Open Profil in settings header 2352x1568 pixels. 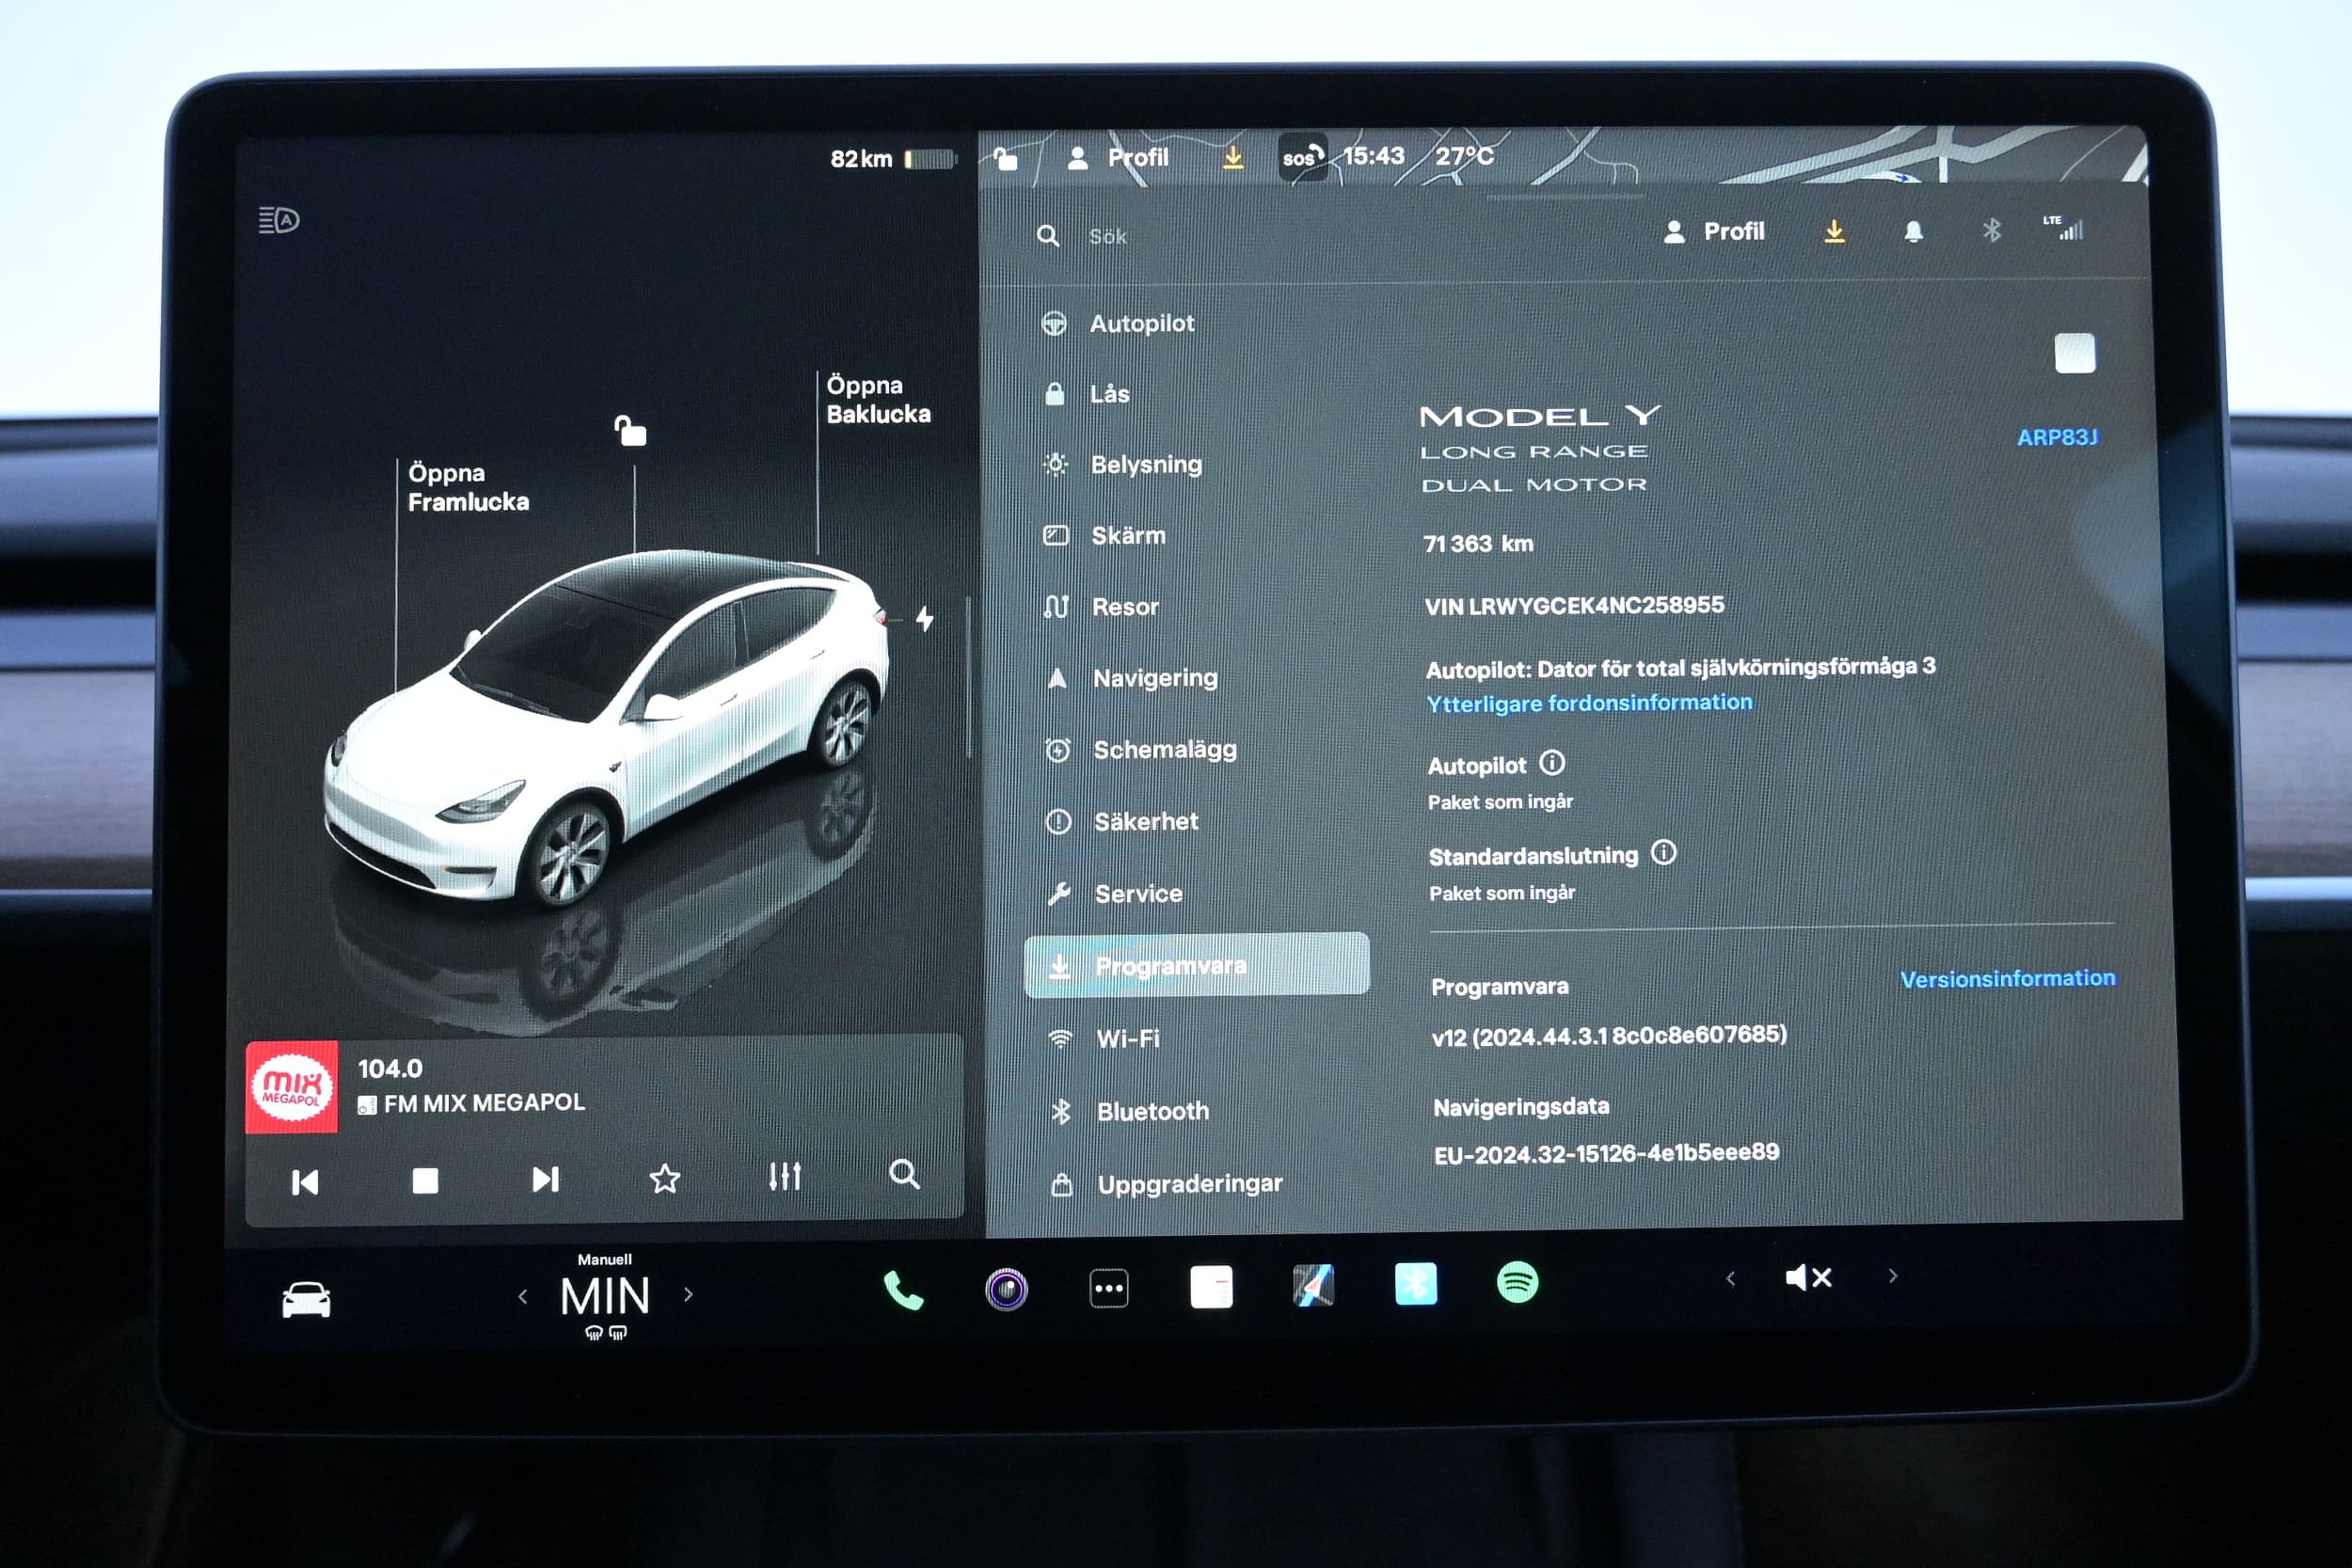point(1714,232)
